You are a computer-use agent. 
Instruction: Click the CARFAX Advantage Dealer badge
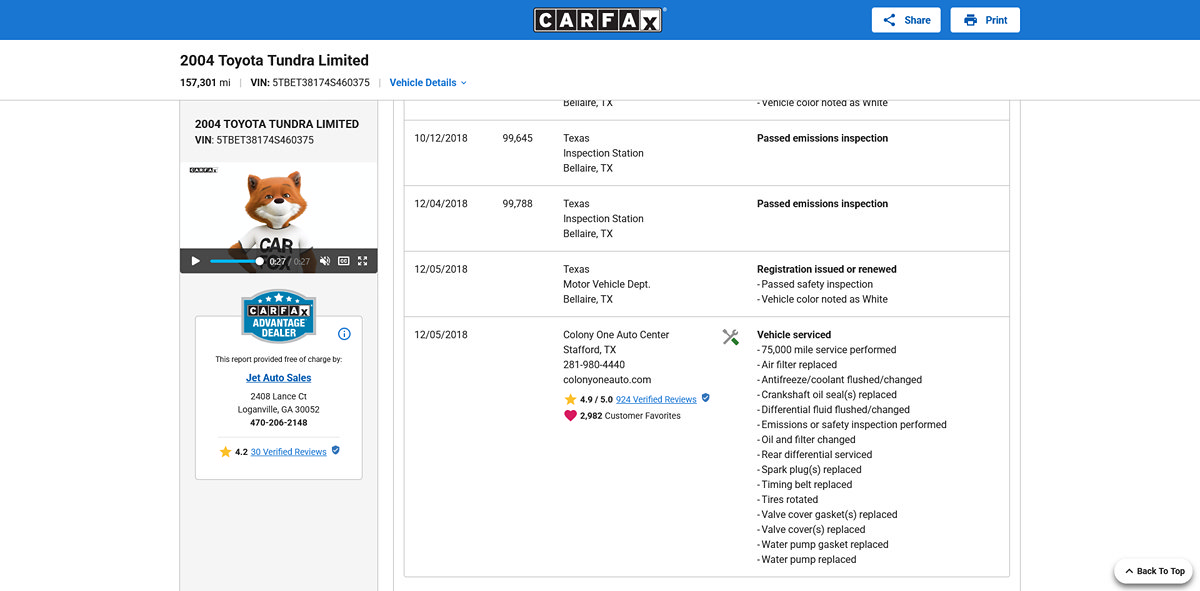pyautogui.click(x=279, y=316)
